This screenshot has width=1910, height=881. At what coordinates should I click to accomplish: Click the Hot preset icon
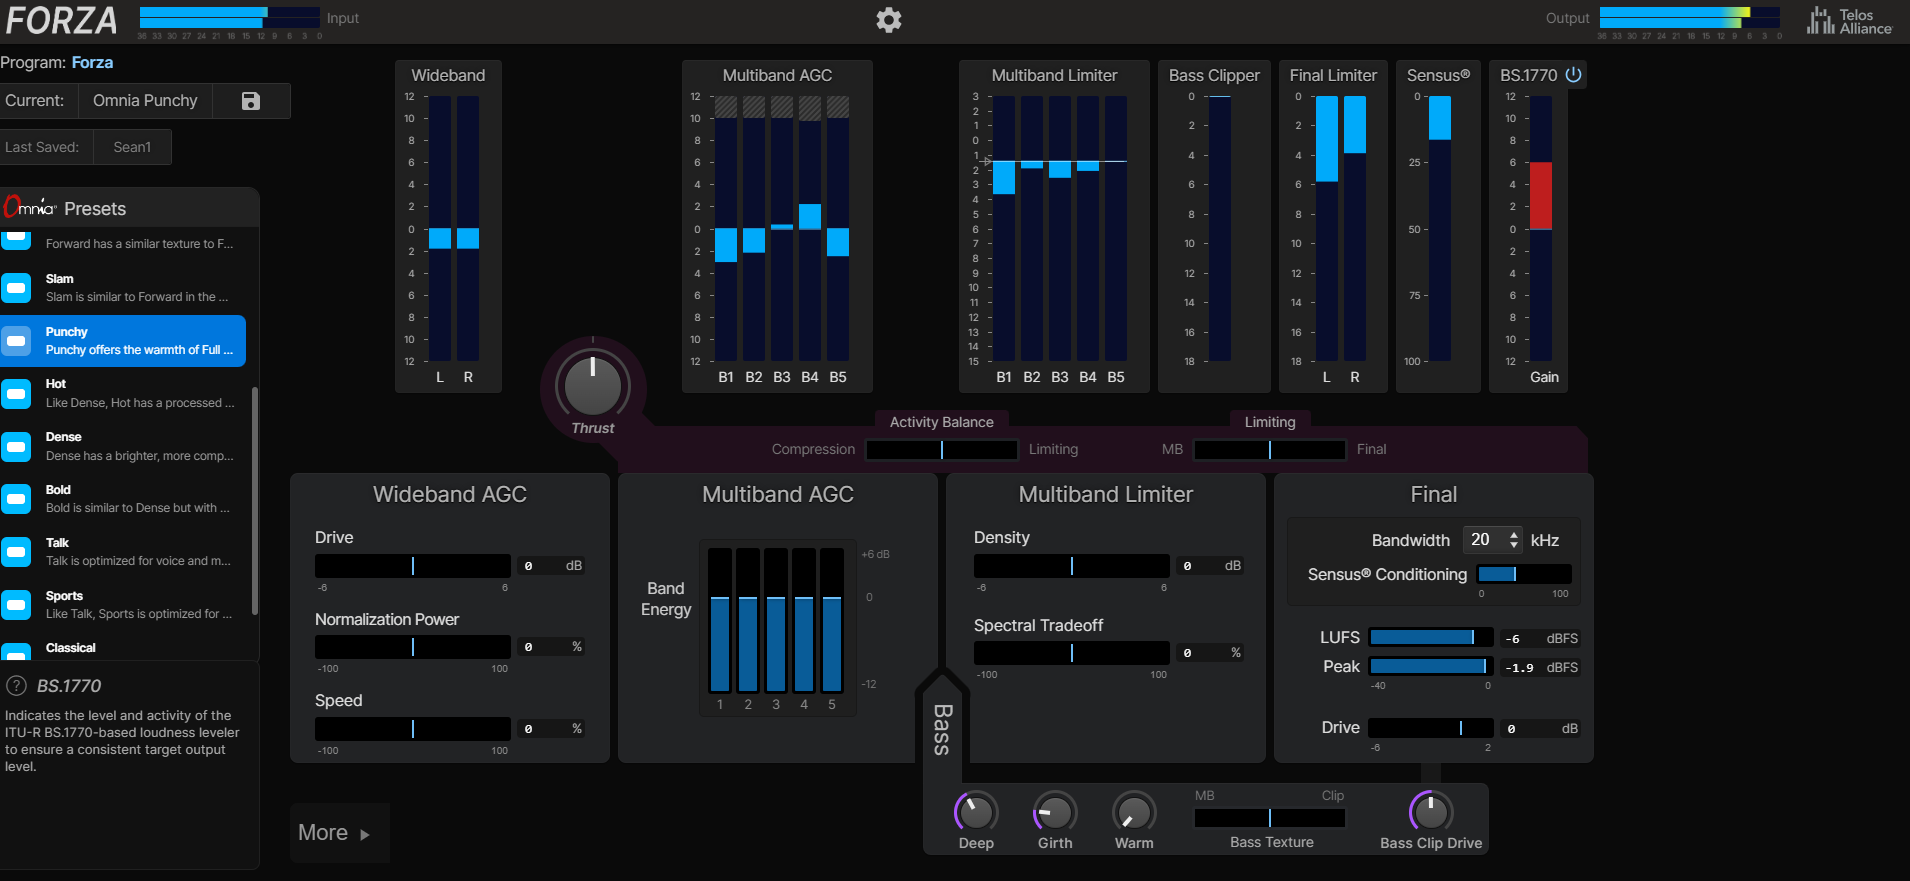16,394
